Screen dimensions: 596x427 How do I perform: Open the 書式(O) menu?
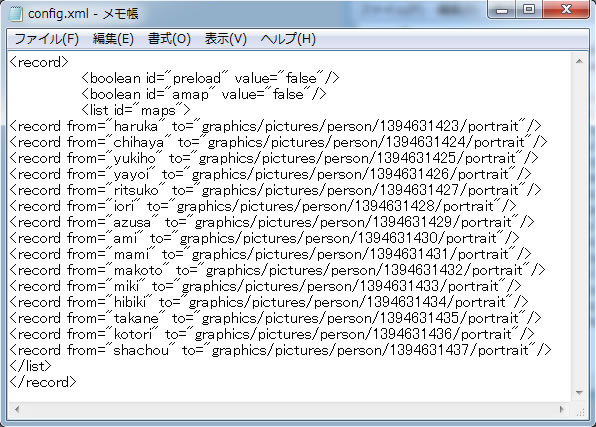[x=169, y=39]
